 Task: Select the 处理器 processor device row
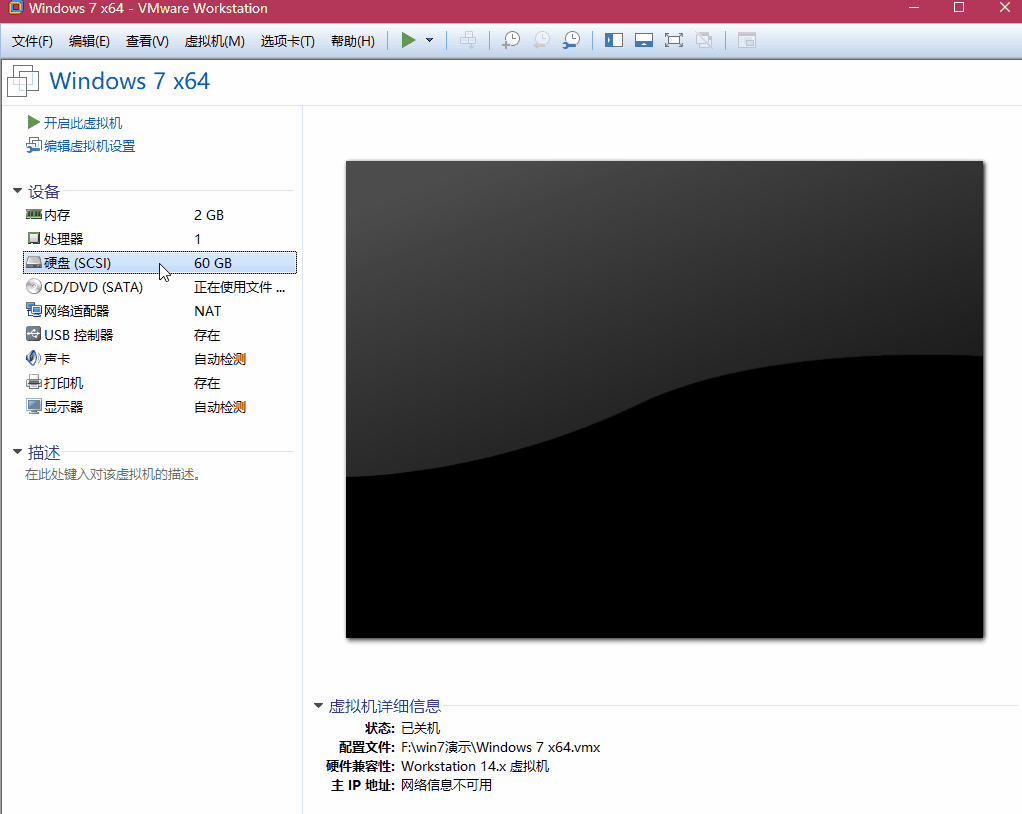click(160, 239)
